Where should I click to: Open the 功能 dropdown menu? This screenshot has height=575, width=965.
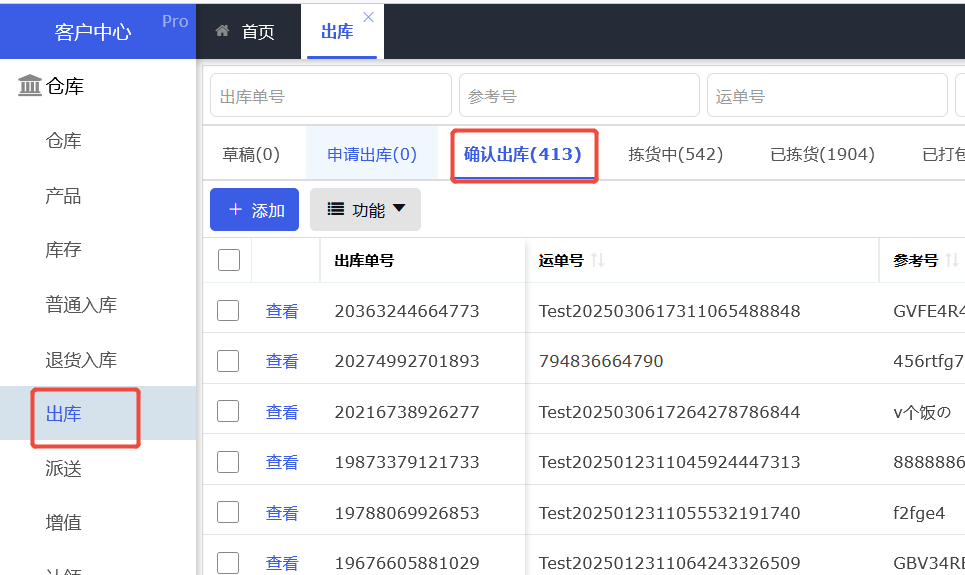coord(366,210)
